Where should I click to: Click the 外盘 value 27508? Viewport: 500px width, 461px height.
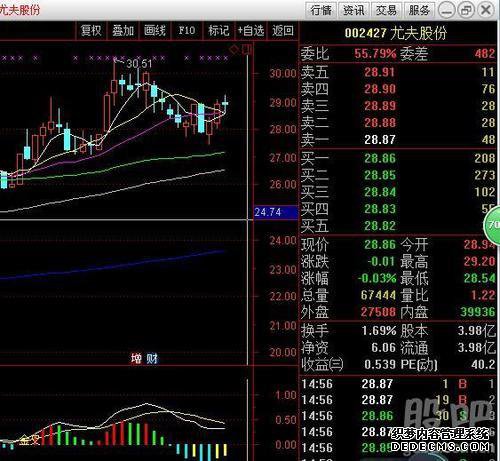378,312
